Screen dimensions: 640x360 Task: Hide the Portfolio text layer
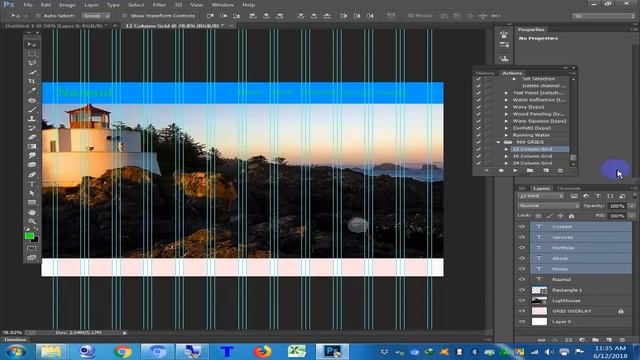(522, 248)
